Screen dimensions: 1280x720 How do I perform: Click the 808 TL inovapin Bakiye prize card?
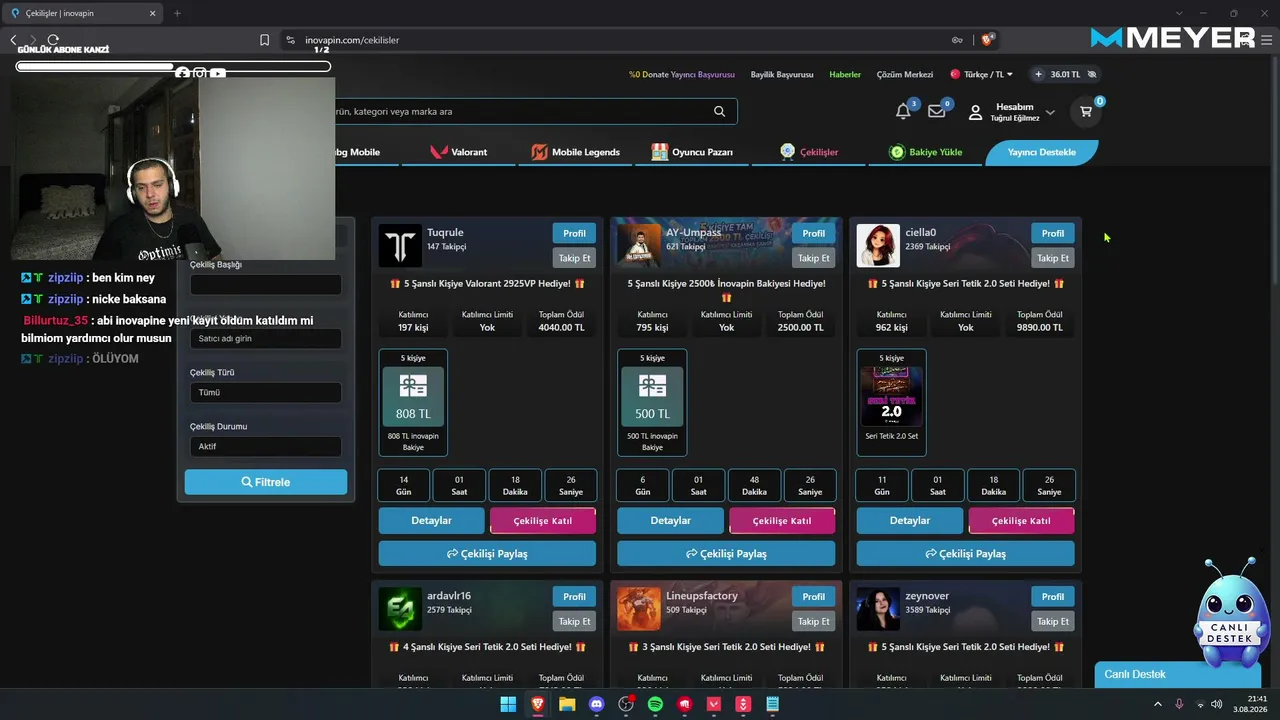[x=413, y=402]
